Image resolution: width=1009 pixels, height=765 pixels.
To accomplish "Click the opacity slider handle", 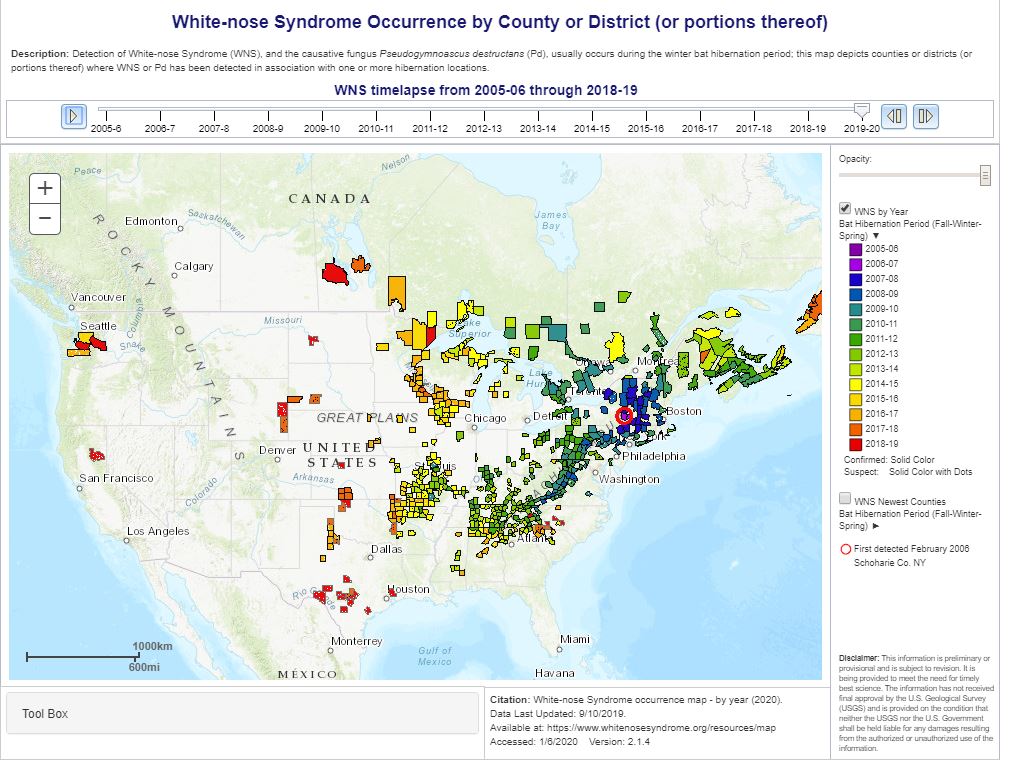I will click(x=985, y=176).
